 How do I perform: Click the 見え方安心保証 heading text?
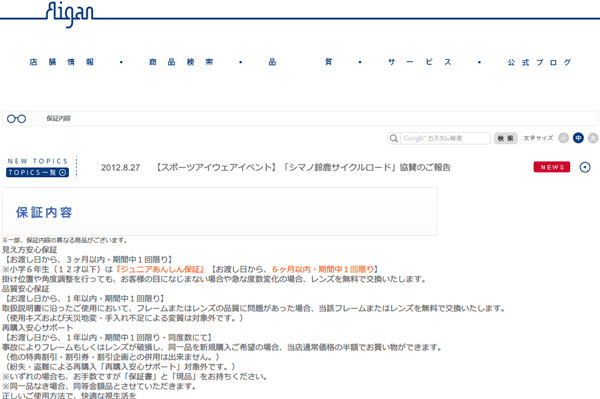30,250
